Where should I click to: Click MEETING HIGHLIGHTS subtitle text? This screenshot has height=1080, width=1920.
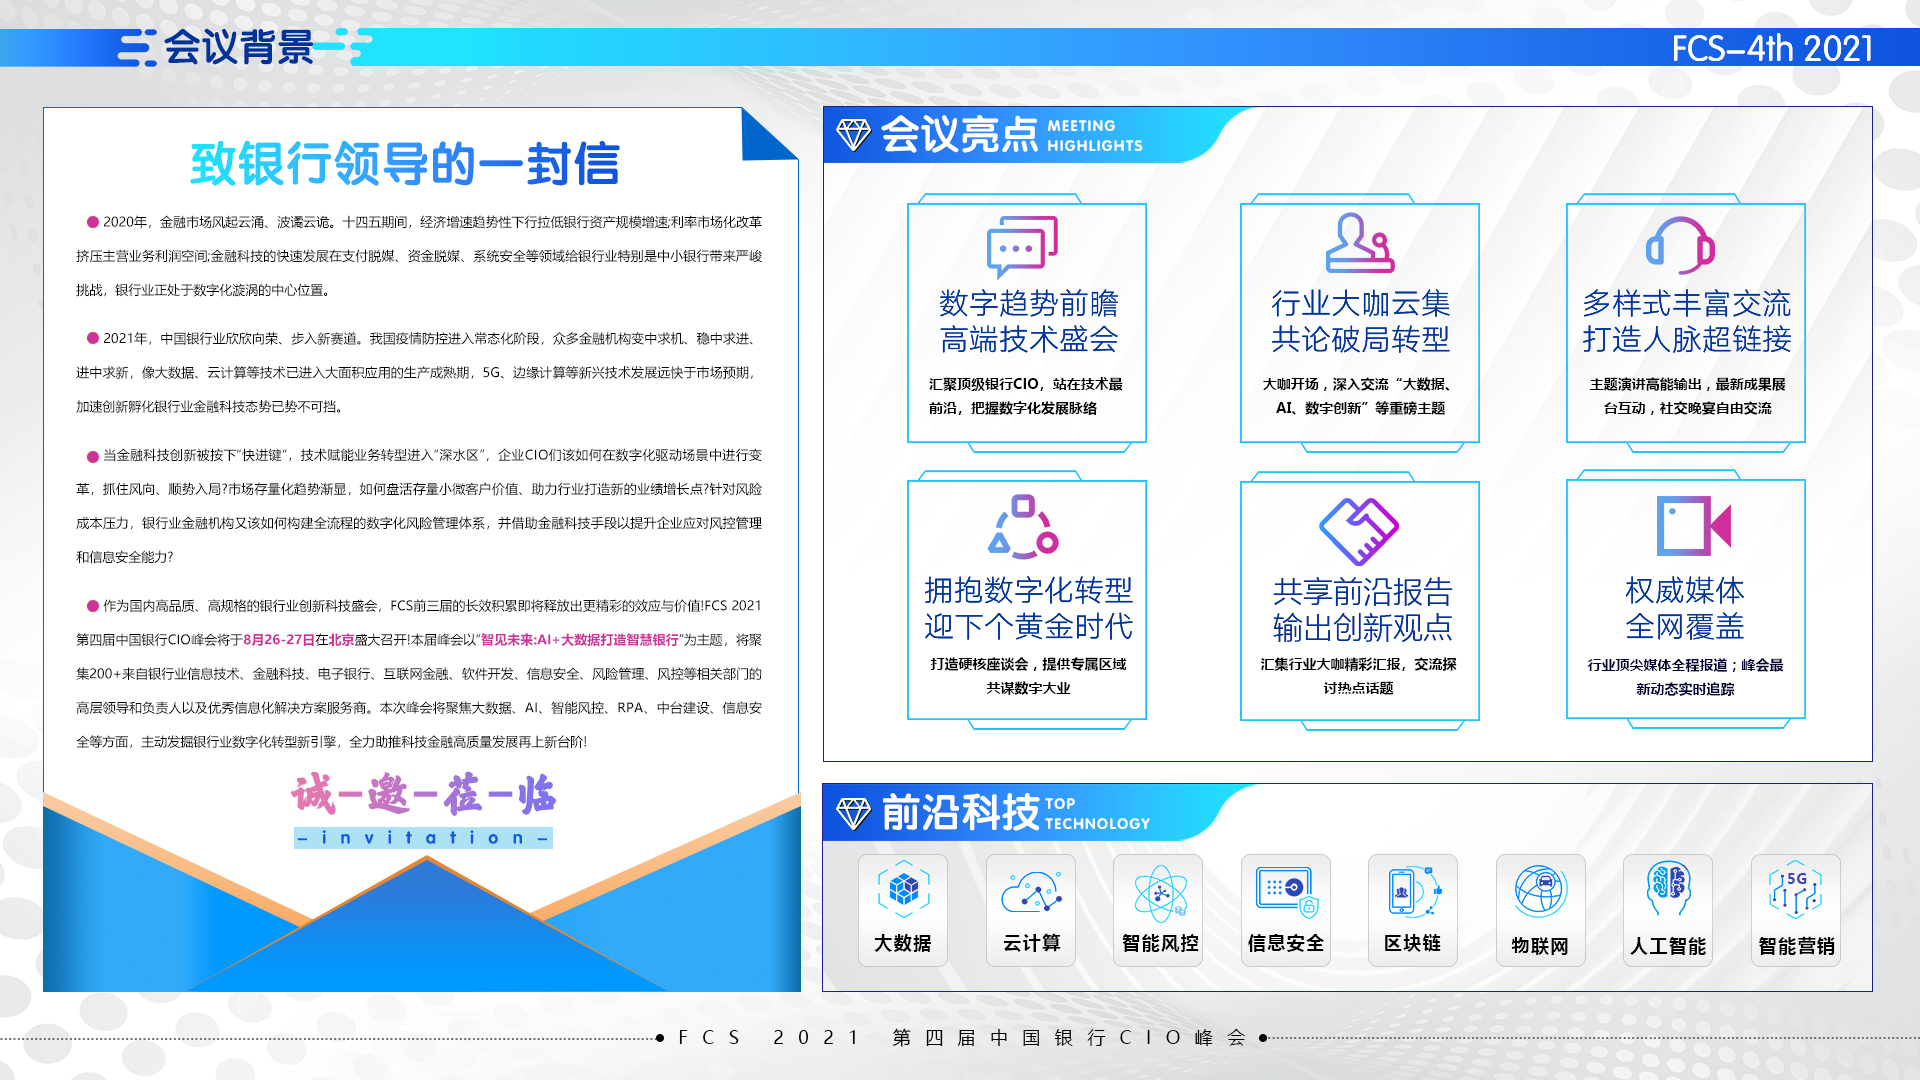[x=1095, y=136]
